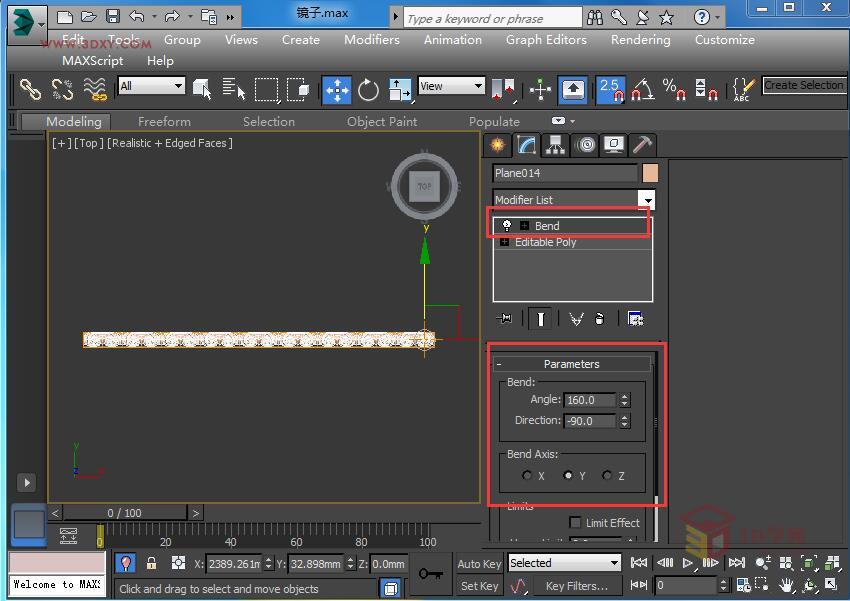
Task: Open the Modifier List dropdown
Action: [x=645, y=199]
